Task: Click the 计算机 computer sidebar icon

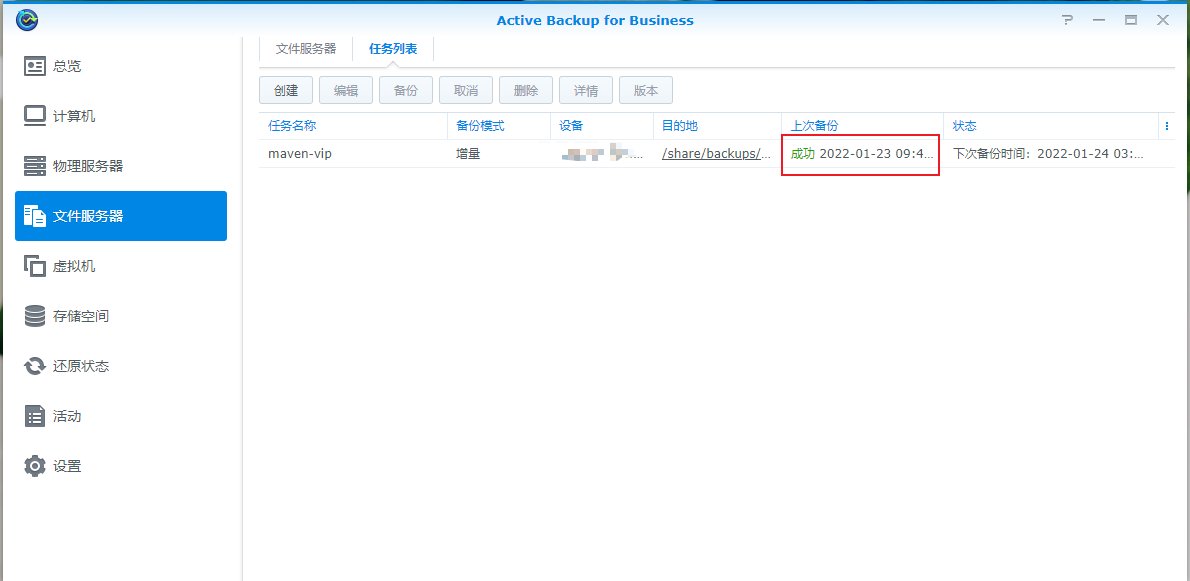Action: click(x=35, y=116)
